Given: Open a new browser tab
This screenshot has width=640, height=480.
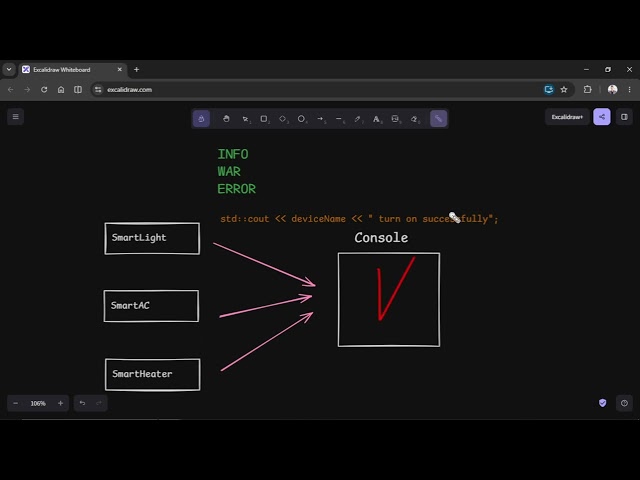Looking at the screenshot, I should pos(136,70).
